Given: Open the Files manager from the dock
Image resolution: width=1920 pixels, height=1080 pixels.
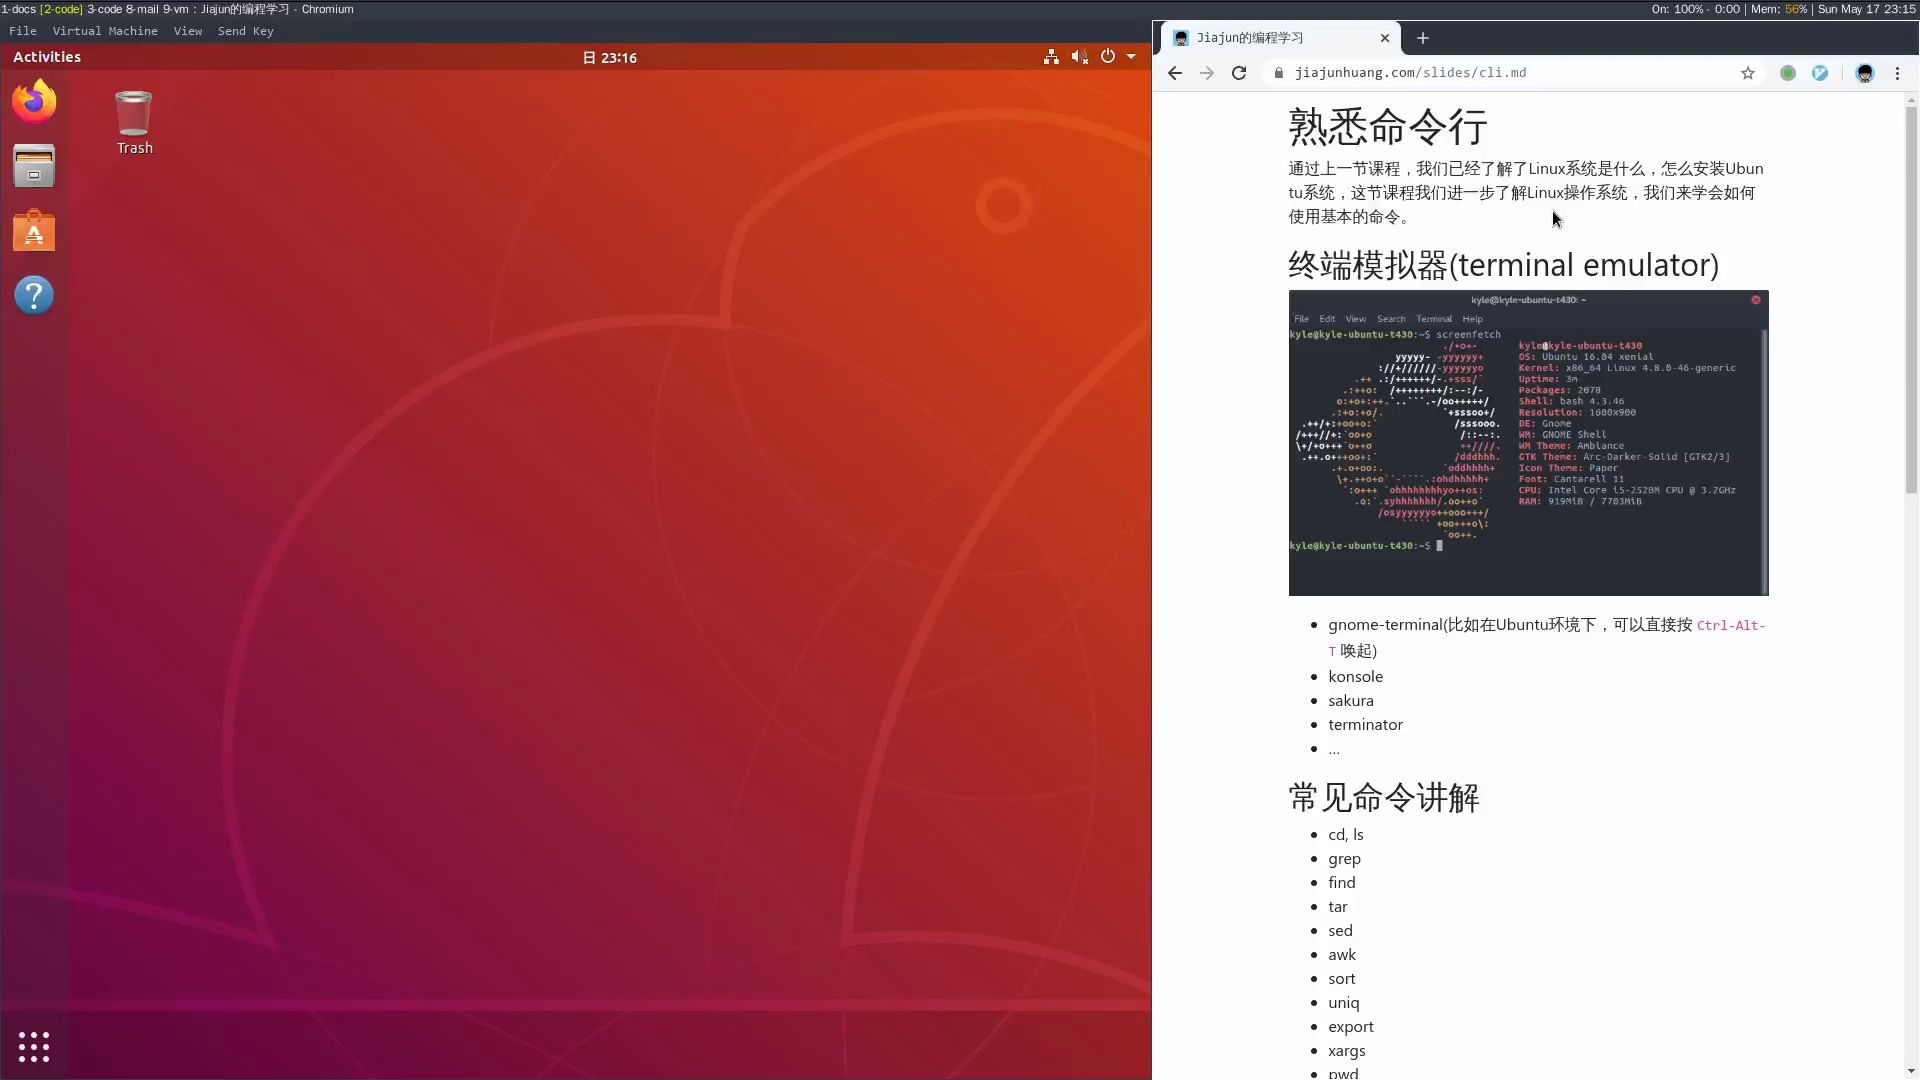Looking at the screenshot, I should pos(34,166).
